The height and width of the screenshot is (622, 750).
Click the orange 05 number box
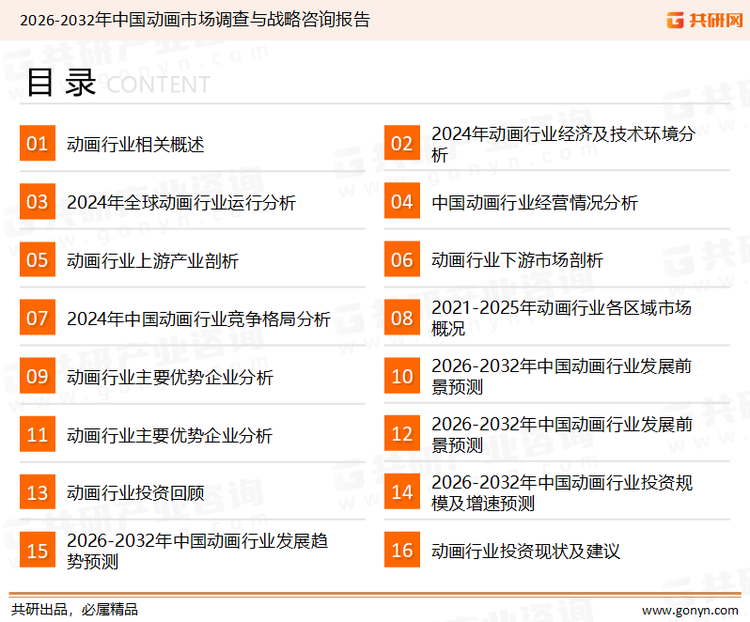37,259
